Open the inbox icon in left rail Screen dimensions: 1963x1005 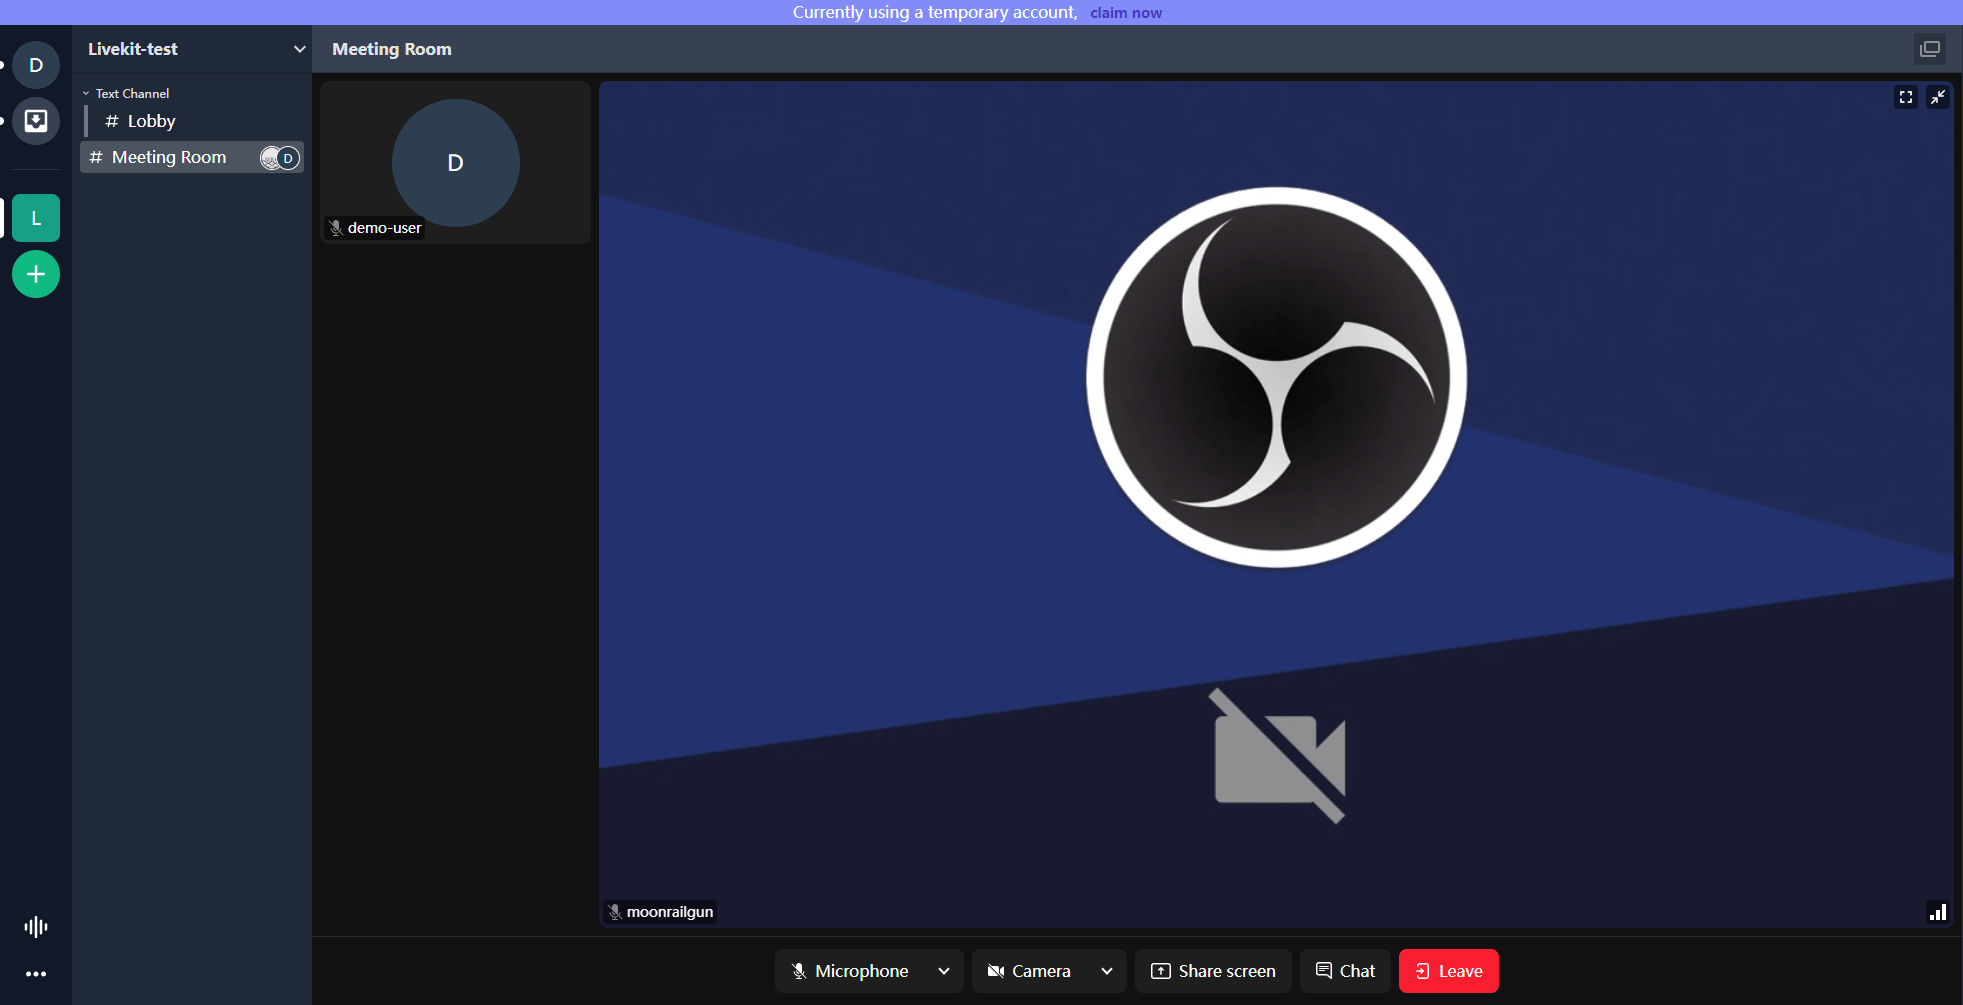pyautogui.click(x=36, y=121)
